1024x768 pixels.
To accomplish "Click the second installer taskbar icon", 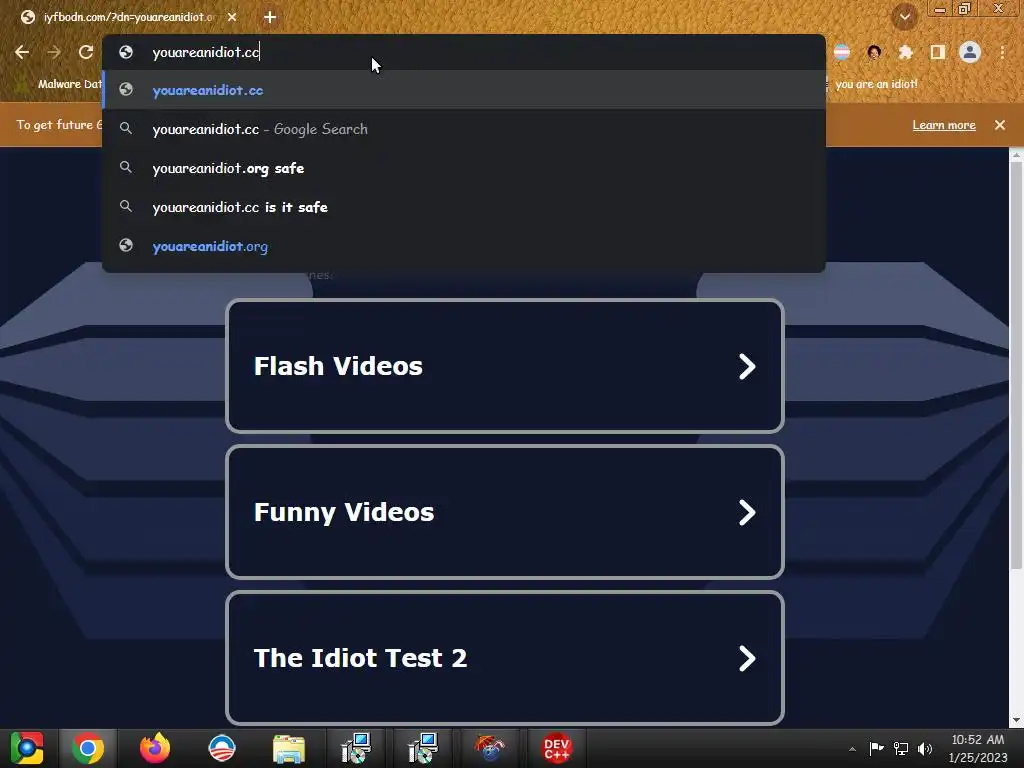I will (423, 748).
